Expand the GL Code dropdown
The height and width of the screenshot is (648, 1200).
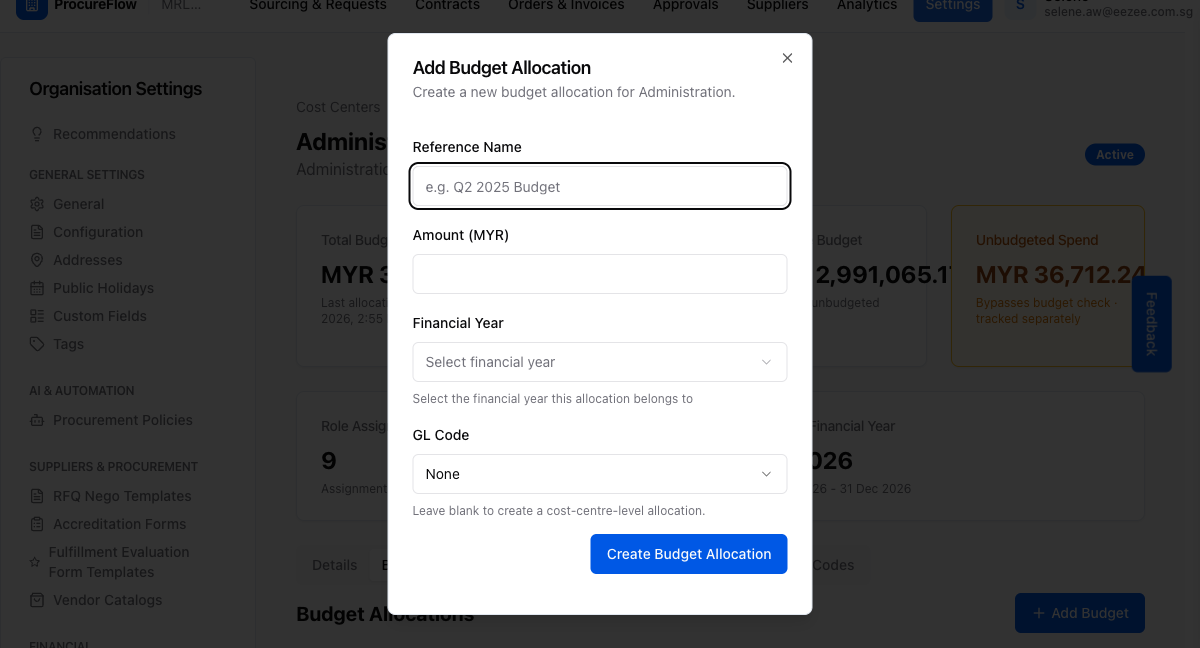coord(600,474)
